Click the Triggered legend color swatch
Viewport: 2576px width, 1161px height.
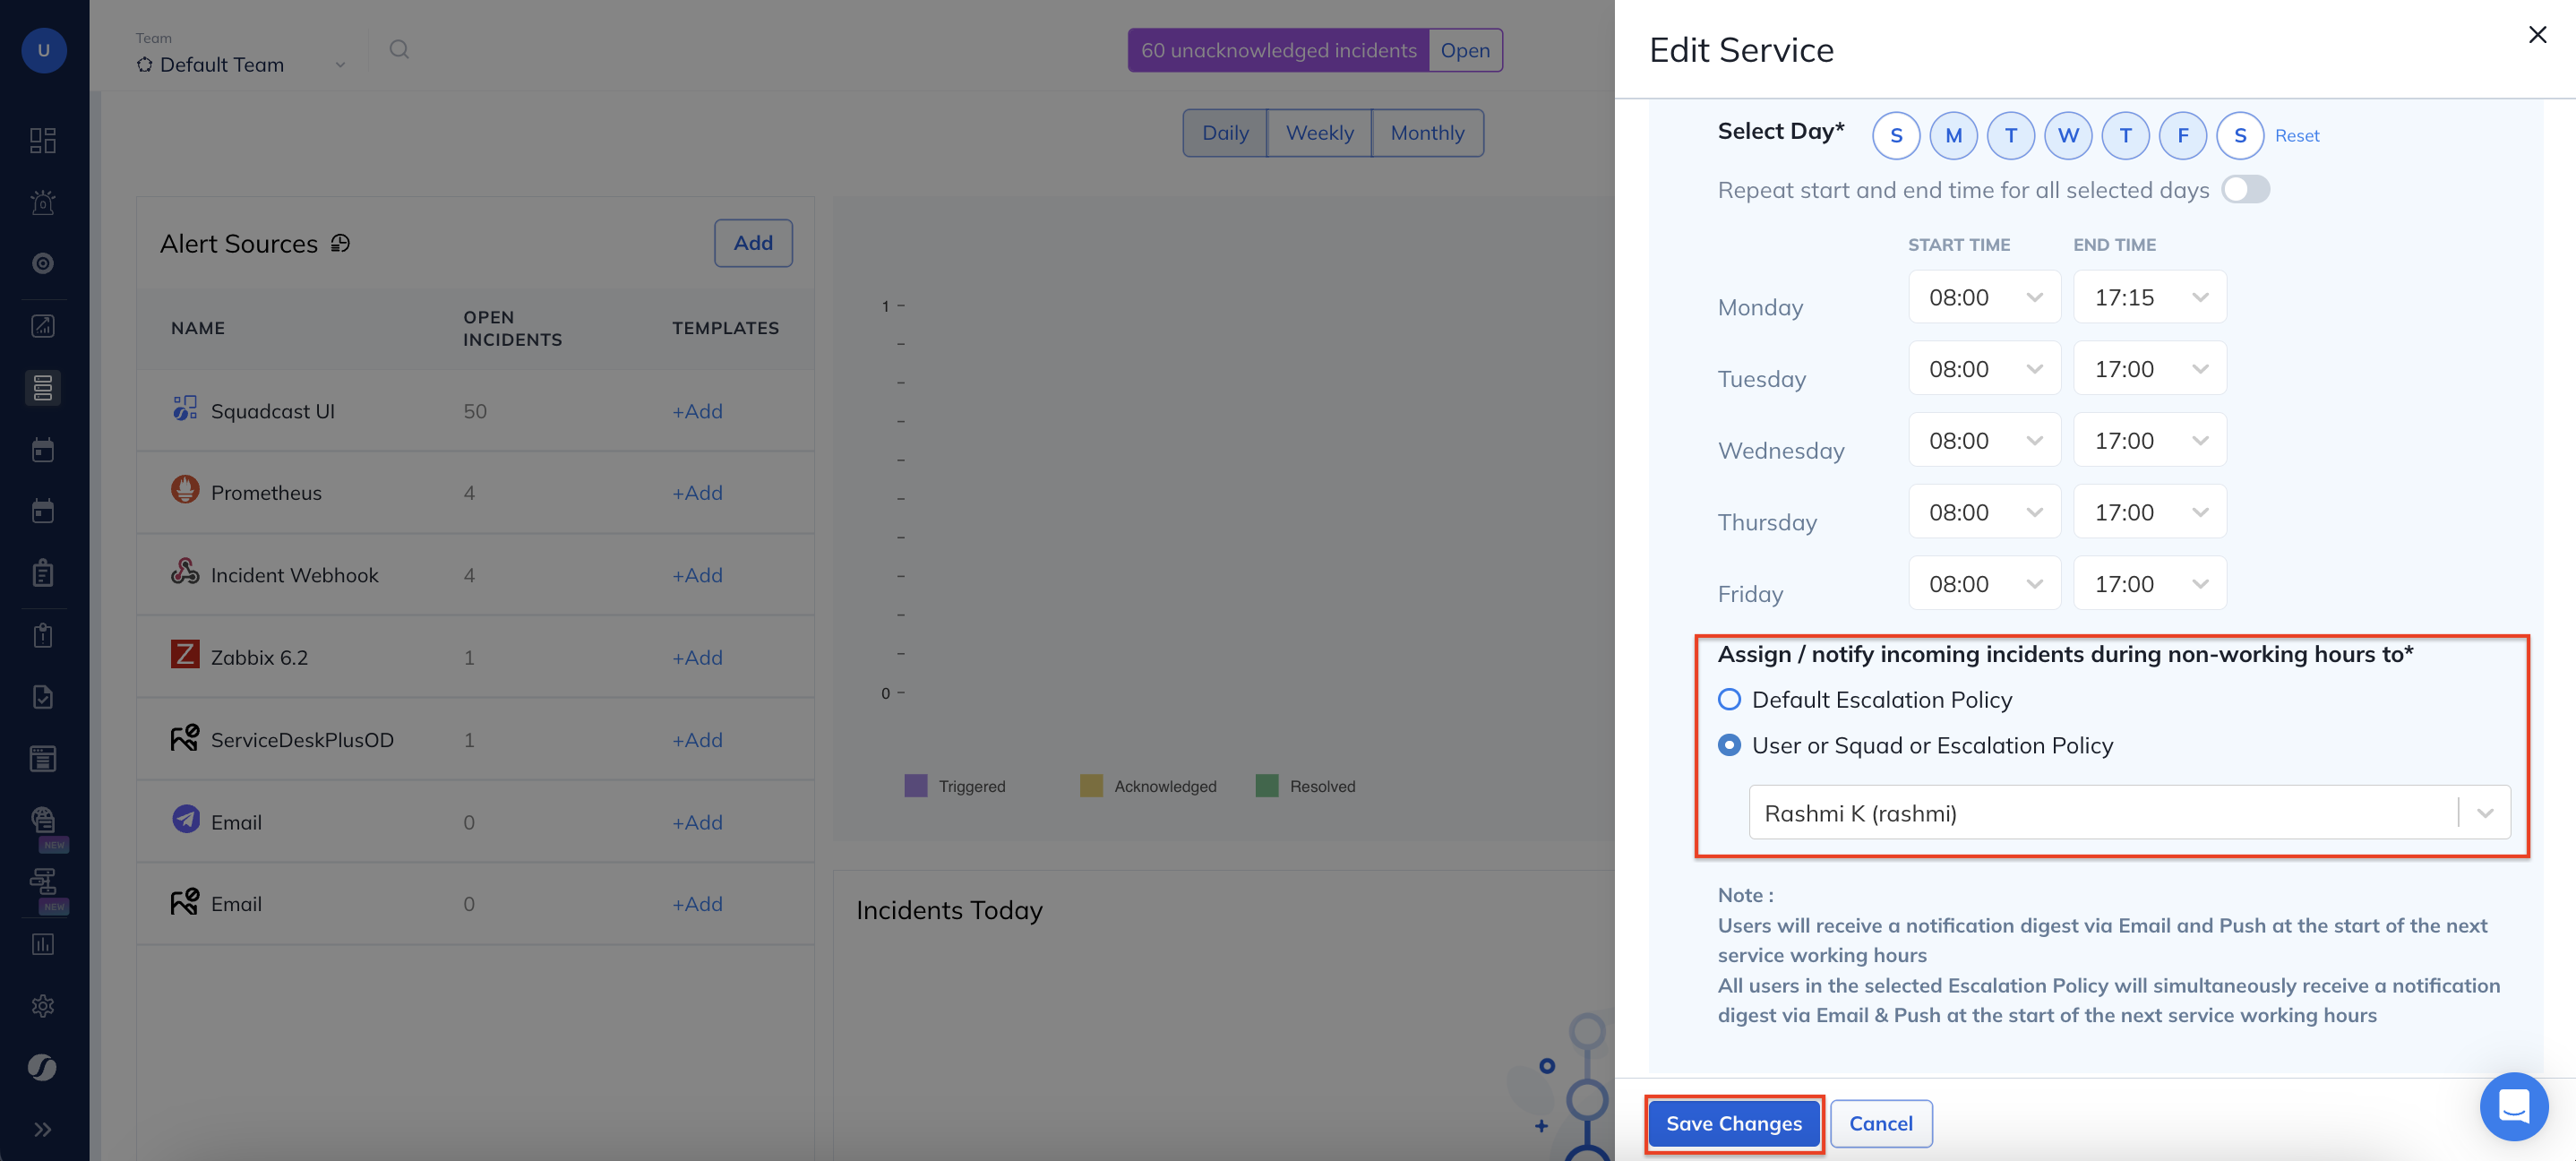(915, 786)
